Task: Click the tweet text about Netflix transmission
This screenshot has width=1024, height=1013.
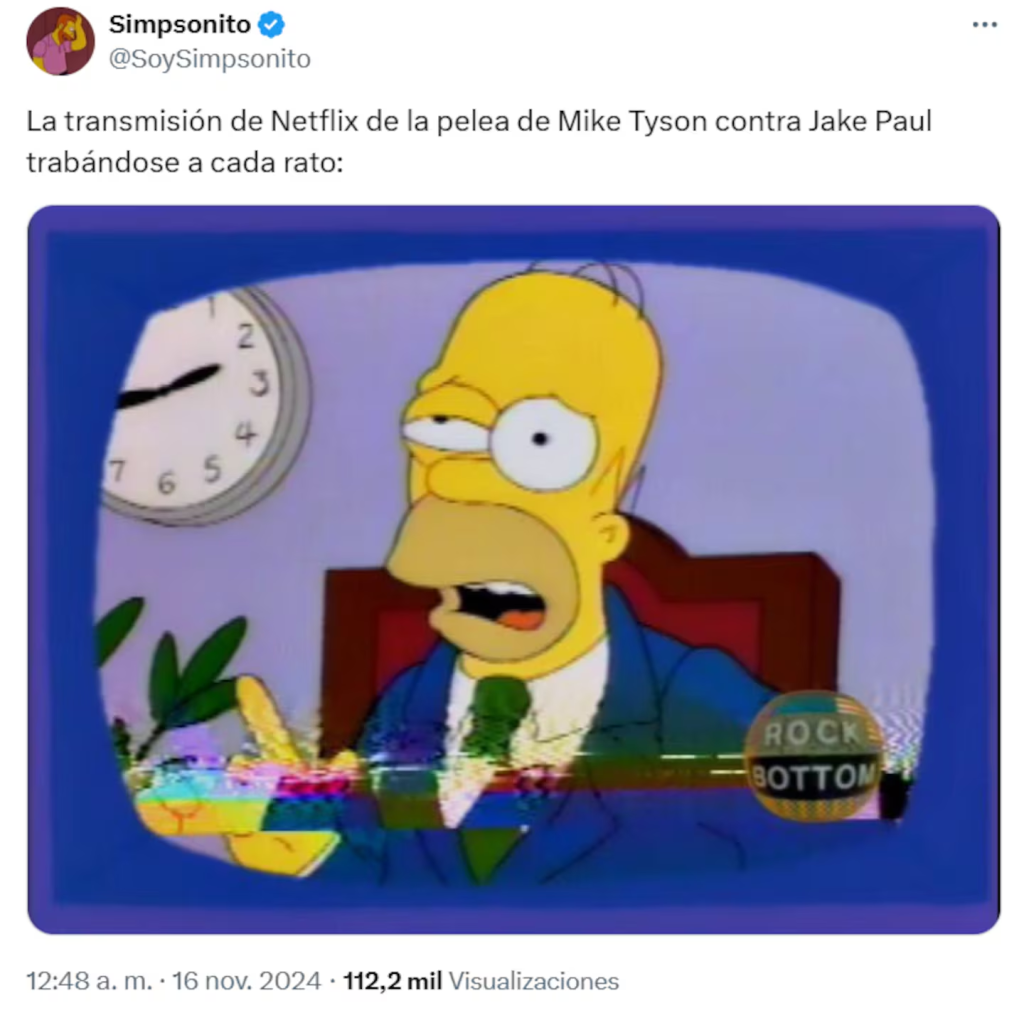Action: pyautogui.click(x=479, y=142)
